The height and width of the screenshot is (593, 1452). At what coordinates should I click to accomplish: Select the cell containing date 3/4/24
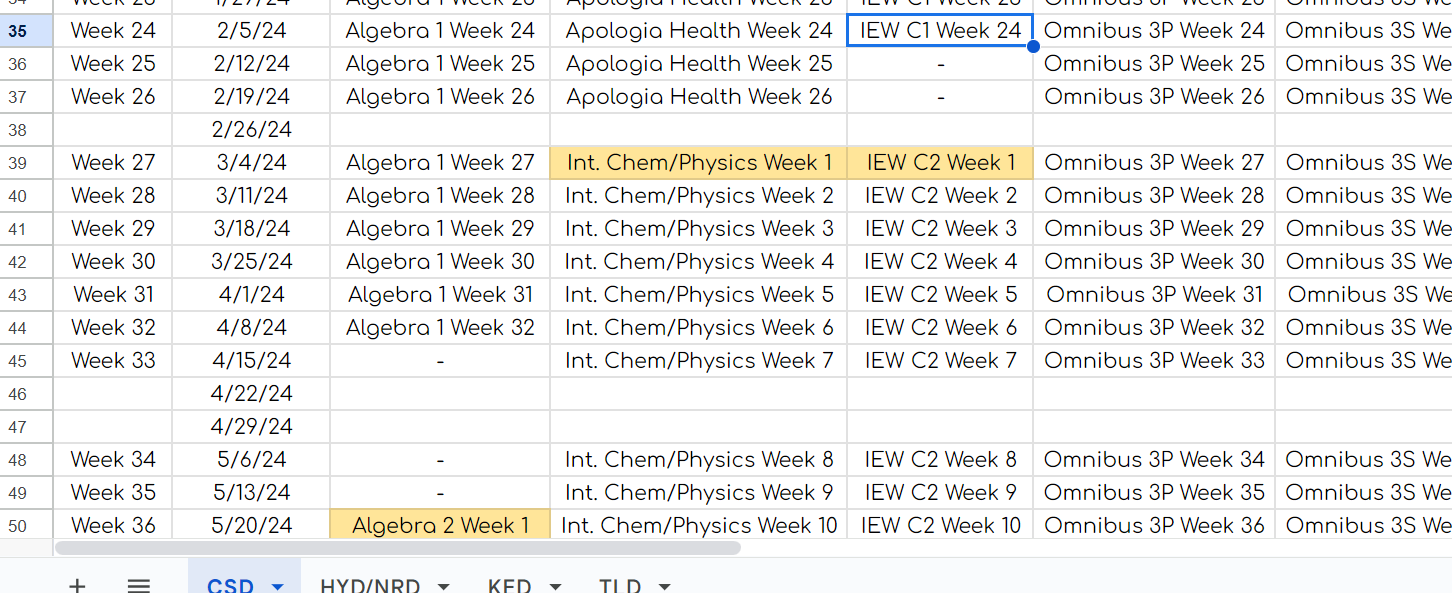[x=251, y=163]
